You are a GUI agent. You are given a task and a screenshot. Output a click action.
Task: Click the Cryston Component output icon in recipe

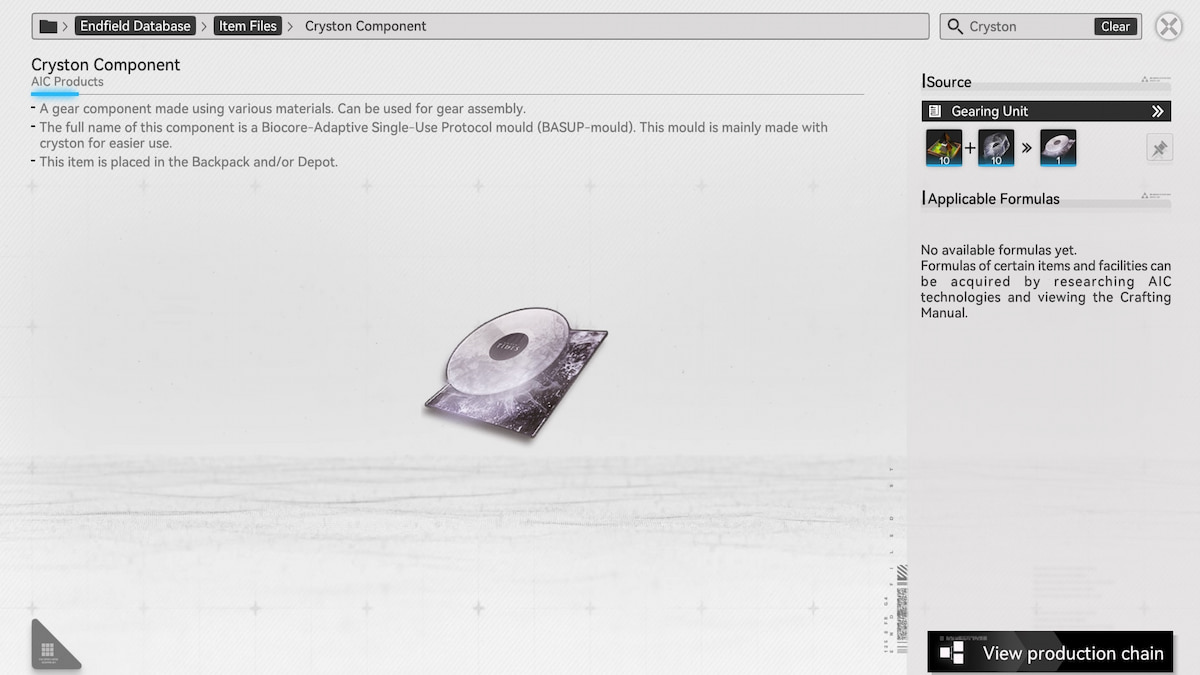pyautogui.click(x=1058, y=148)
